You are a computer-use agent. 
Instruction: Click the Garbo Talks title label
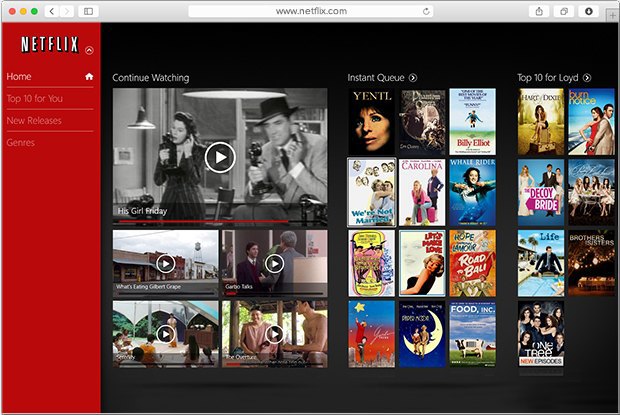click(239, 287)
